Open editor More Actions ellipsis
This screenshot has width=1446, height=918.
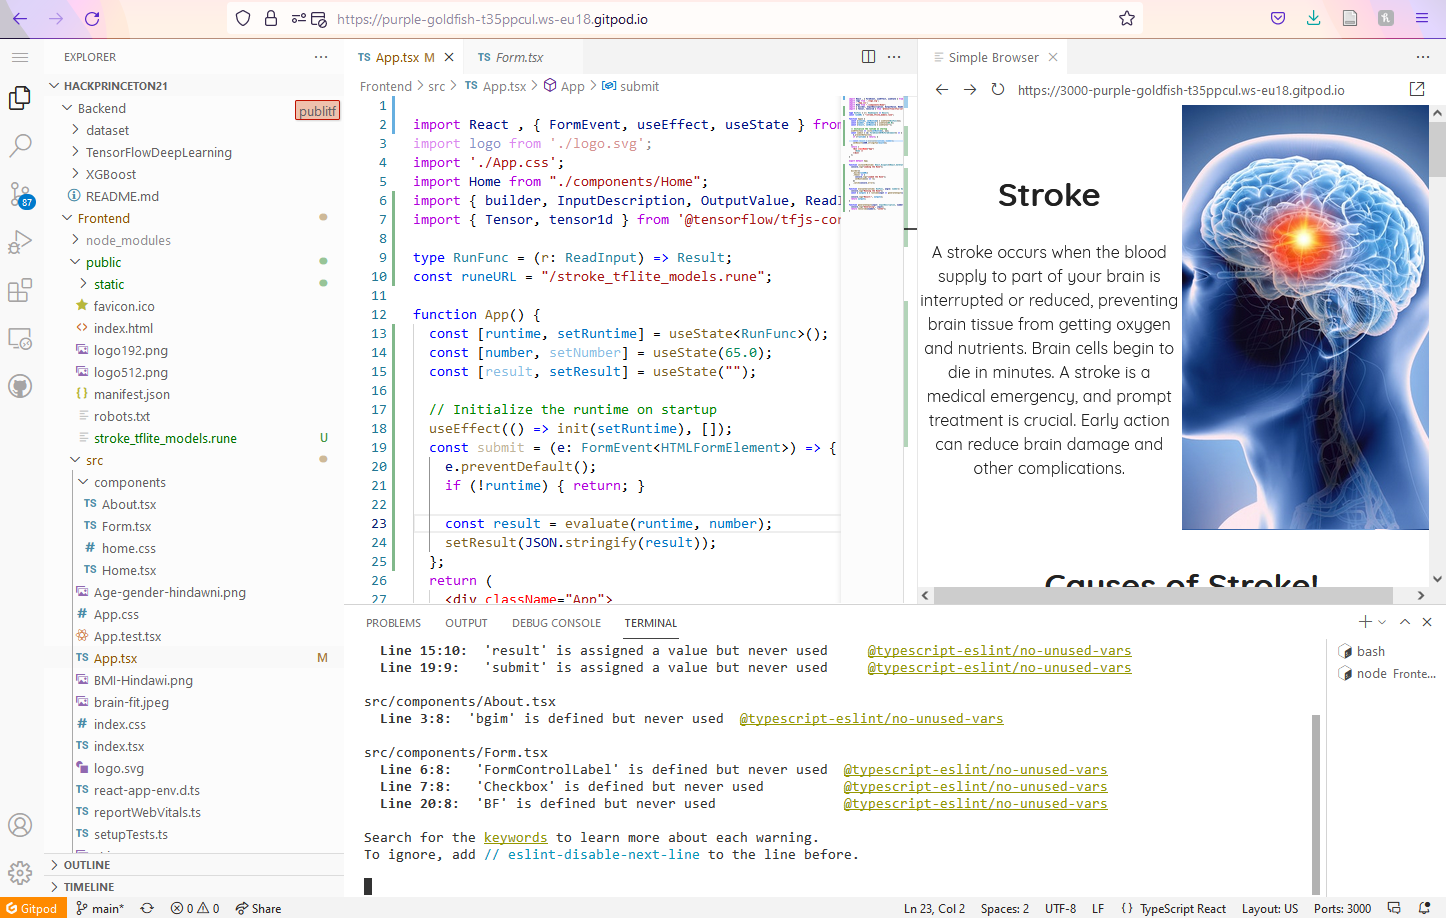click(x=894, y=57)
